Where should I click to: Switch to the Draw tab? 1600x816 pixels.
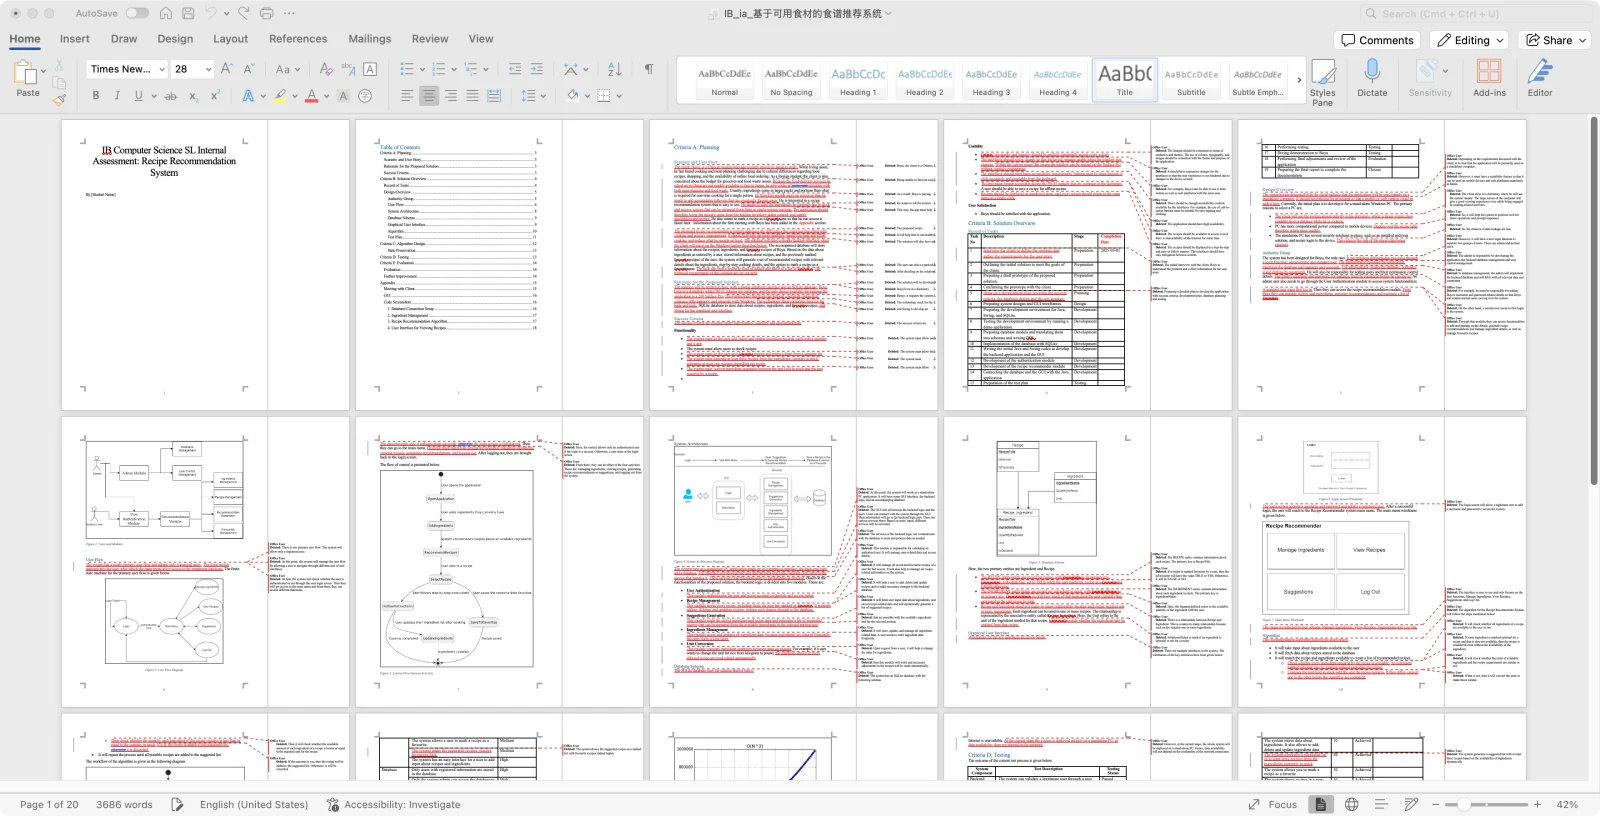(124, 39)
